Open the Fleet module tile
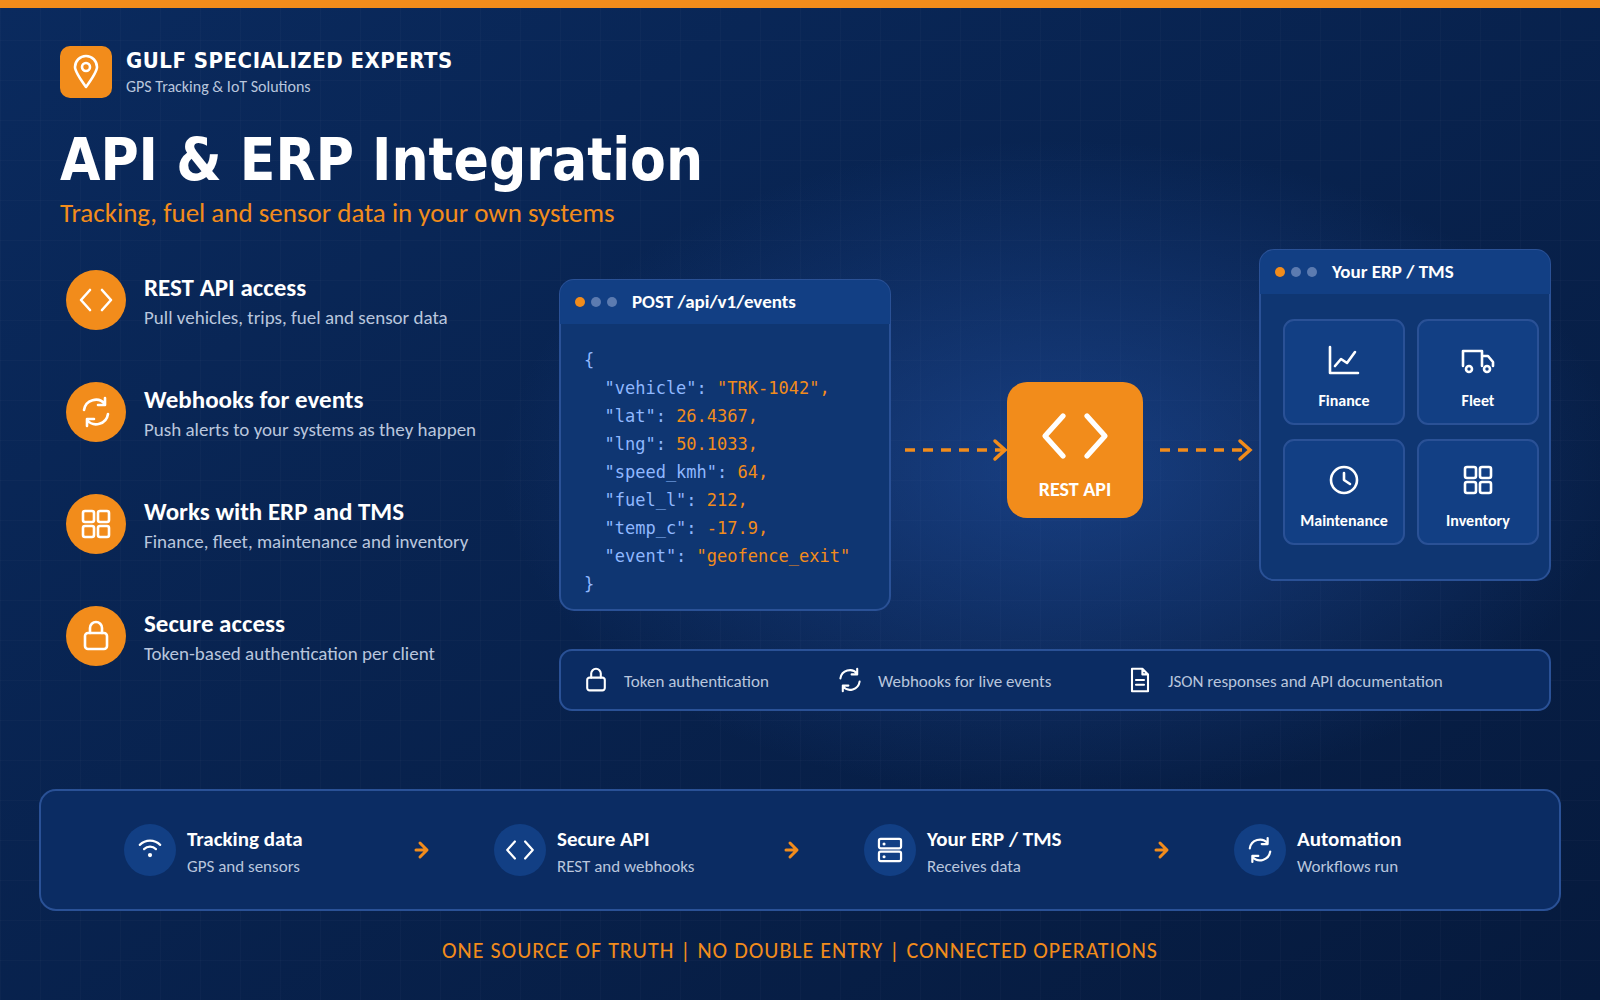The height and width of the screenshot is (1000, 1600). pos(1478,372)
